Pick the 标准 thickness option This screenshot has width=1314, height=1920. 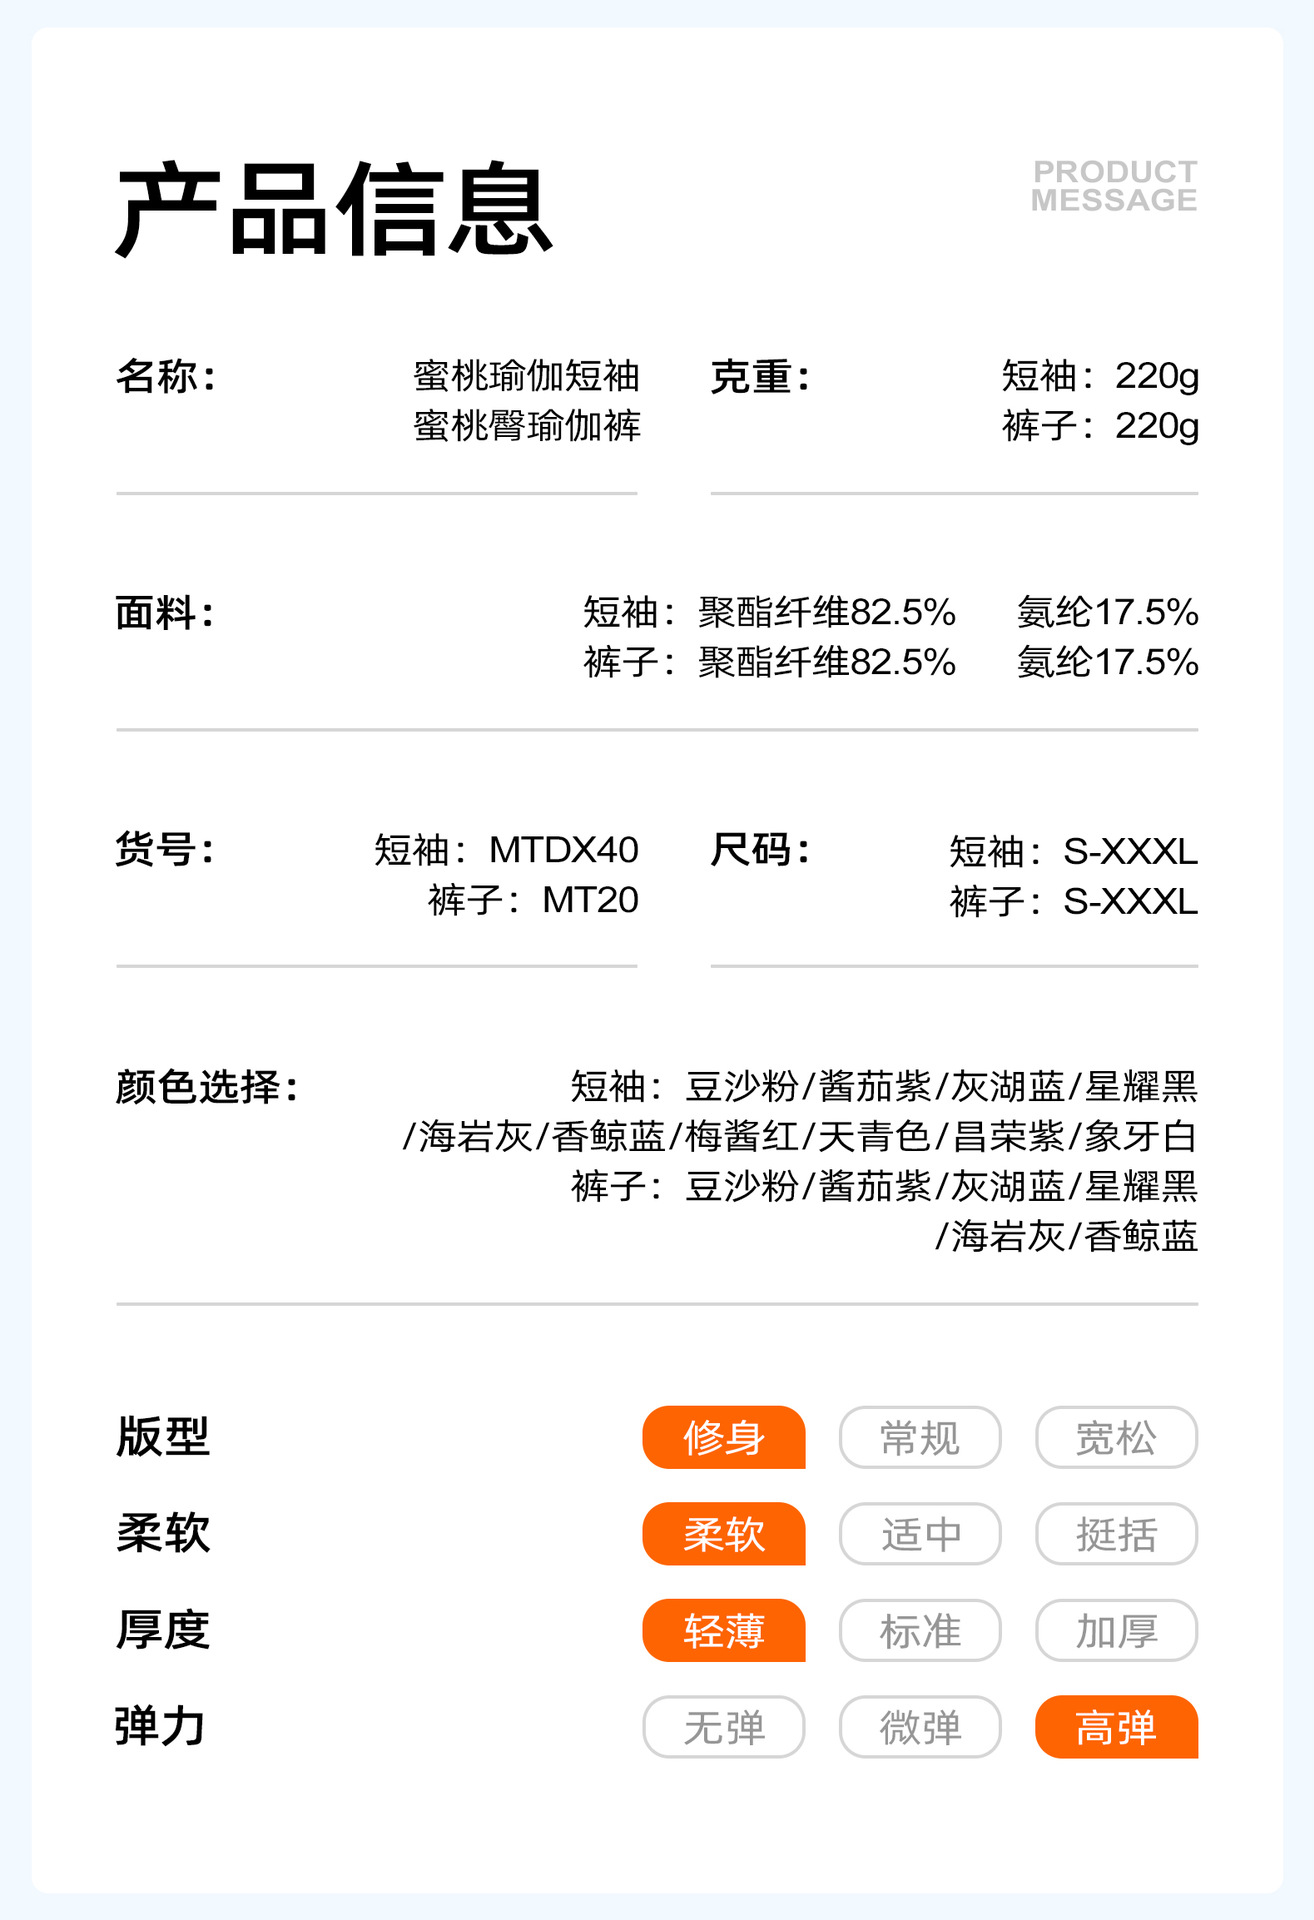[x=919, y=1631]
